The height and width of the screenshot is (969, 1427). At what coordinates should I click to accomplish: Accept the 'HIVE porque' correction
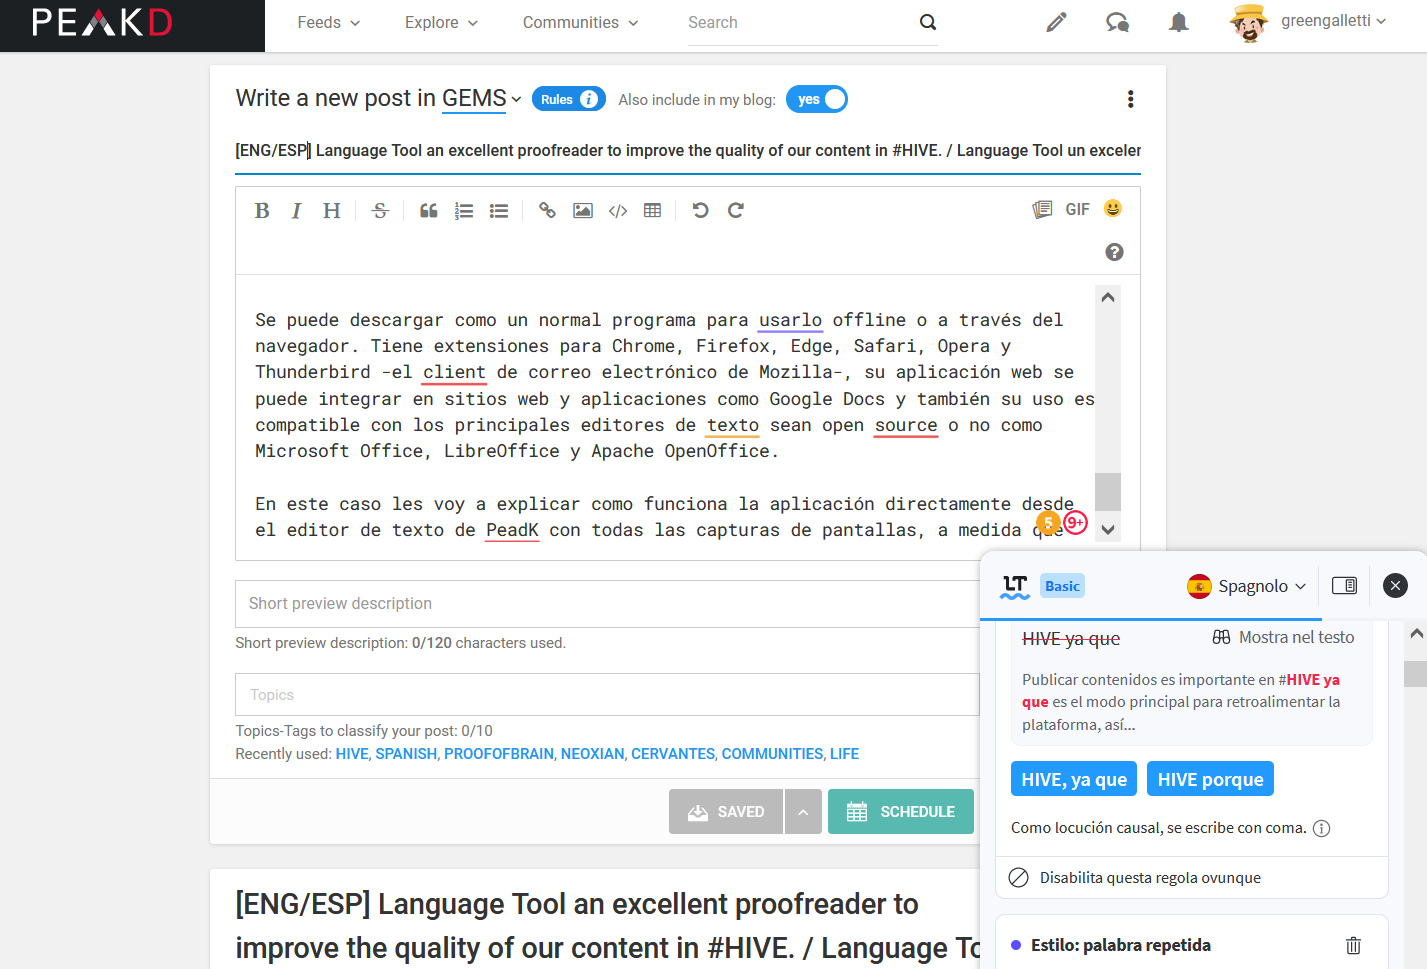[x=1210, y=779]
